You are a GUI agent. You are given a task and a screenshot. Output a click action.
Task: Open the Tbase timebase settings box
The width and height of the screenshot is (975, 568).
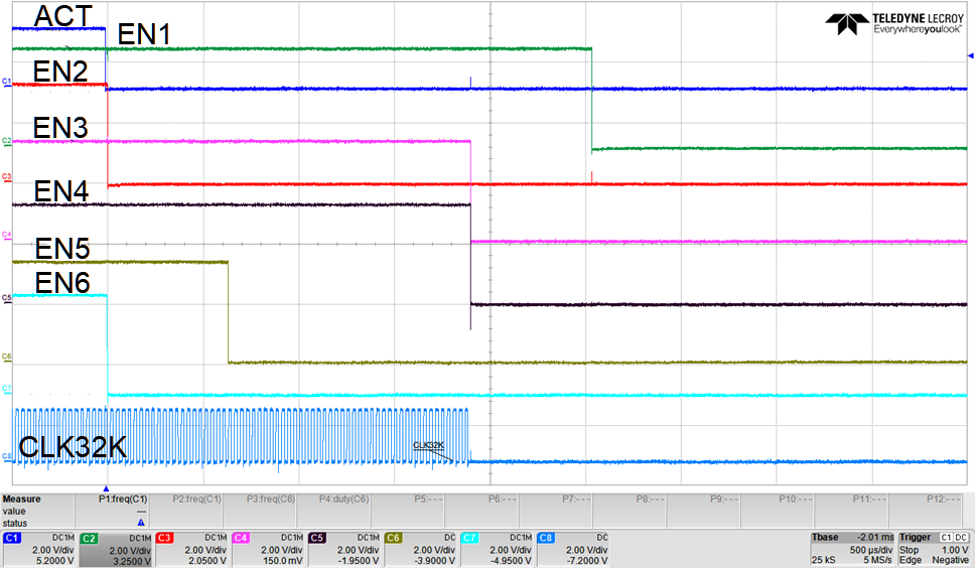click(x=851, y=549)
